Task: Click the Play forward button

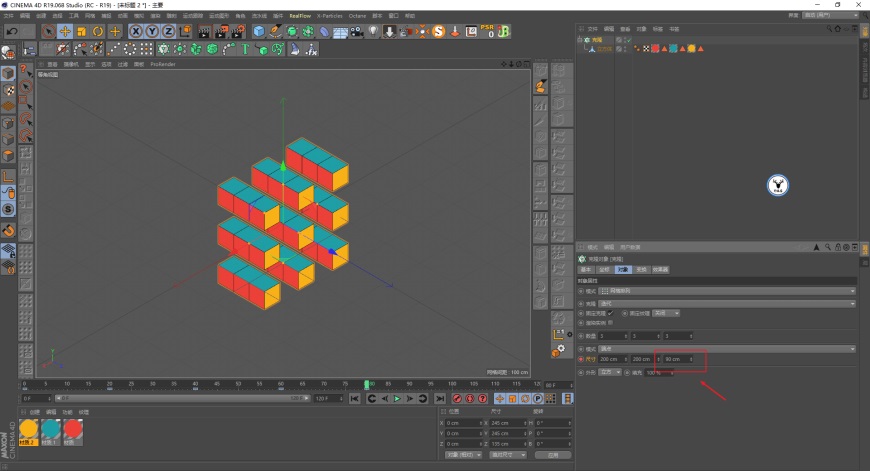Action: [397, 398]
